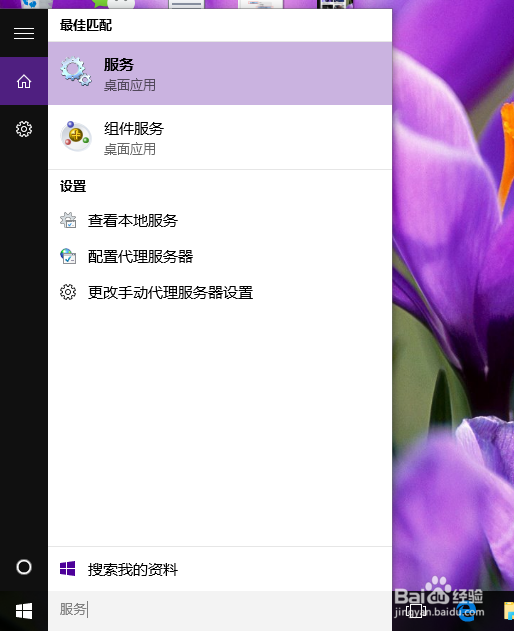Open the 服务 desktop app result
The width and height of the screenshot is (514, 631).
220,74
